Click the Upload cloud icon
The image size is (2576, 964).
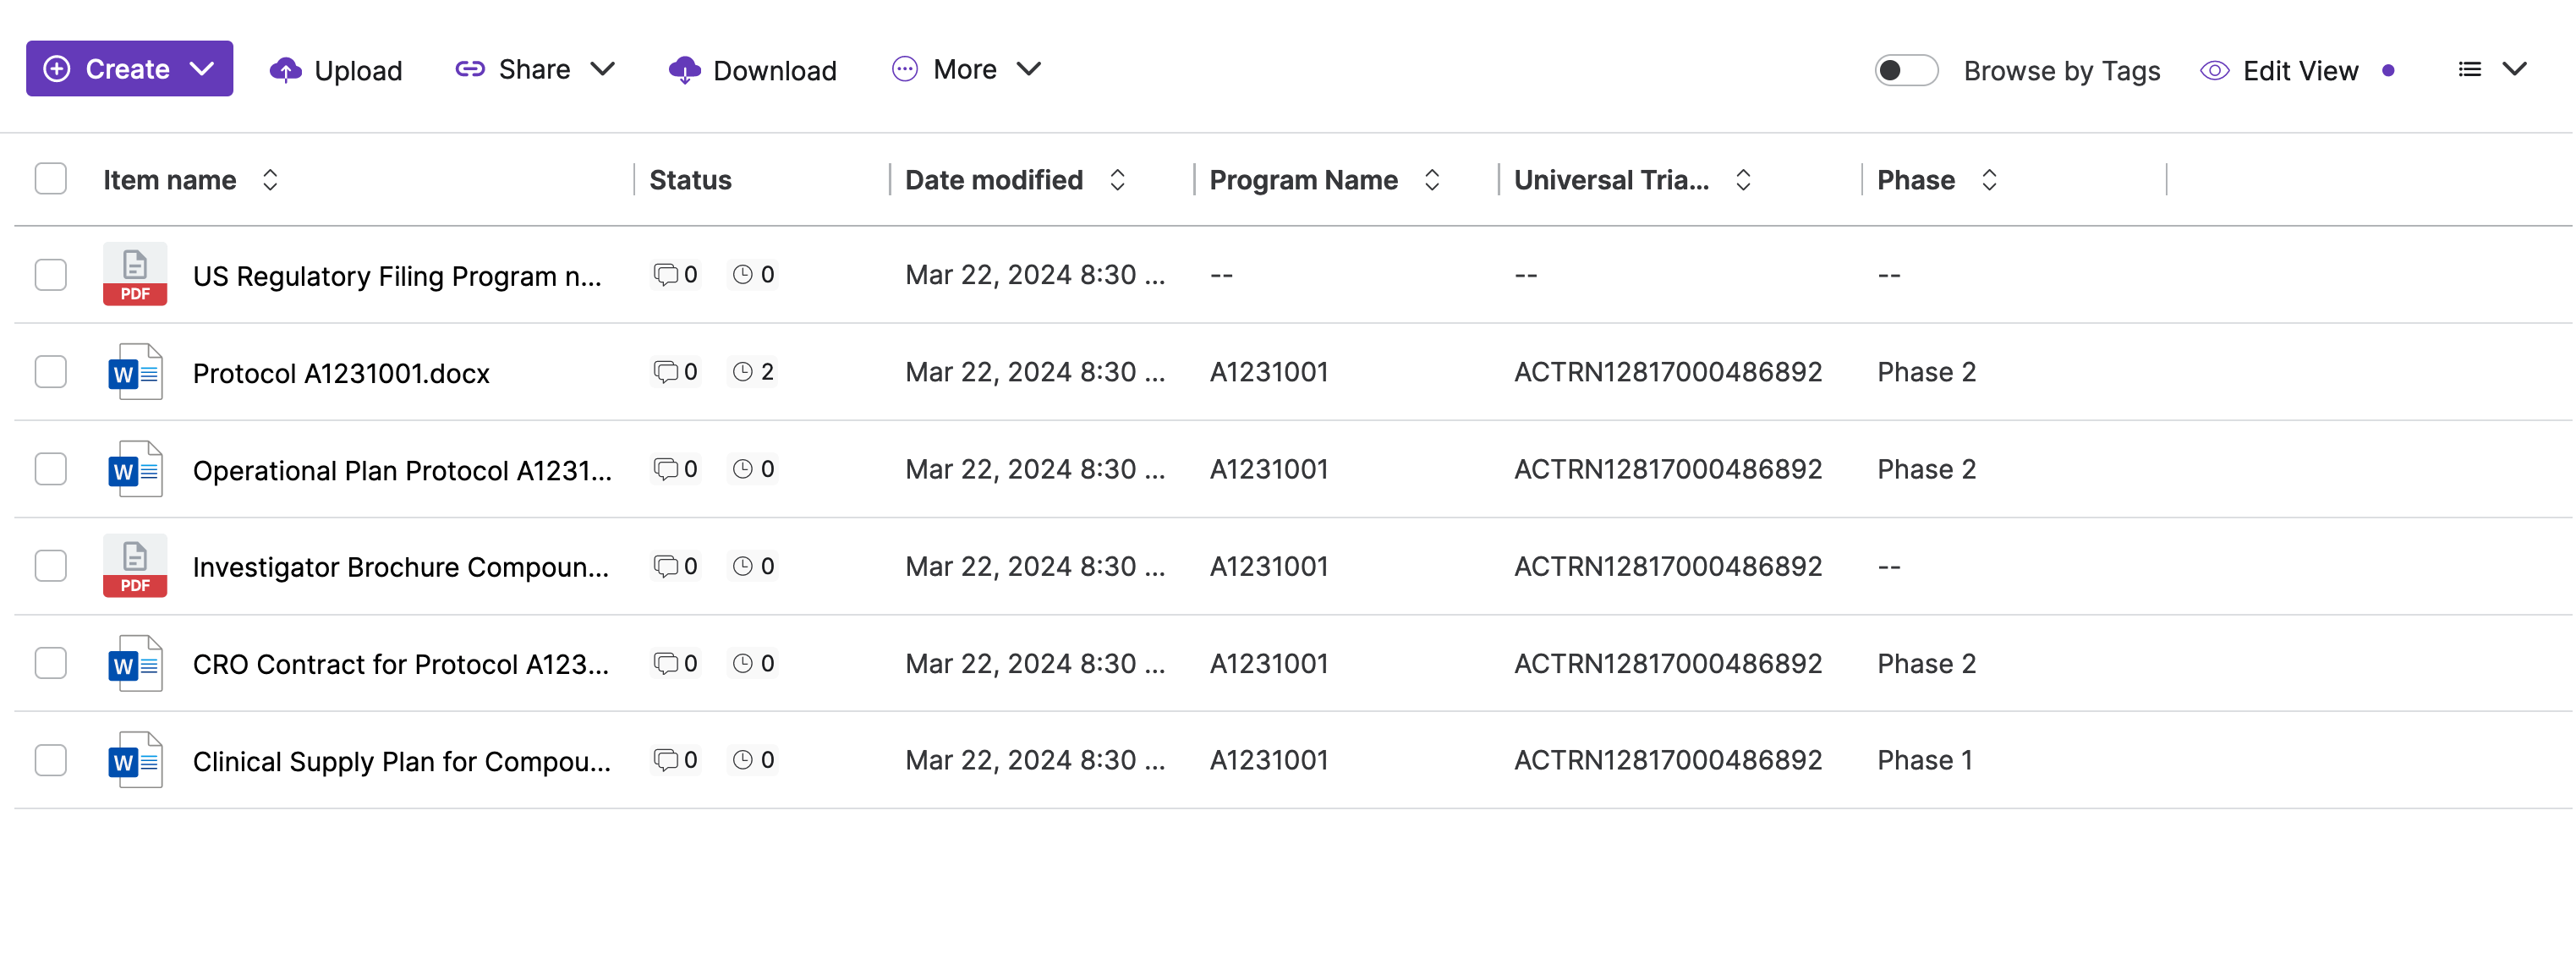point(286,70)
